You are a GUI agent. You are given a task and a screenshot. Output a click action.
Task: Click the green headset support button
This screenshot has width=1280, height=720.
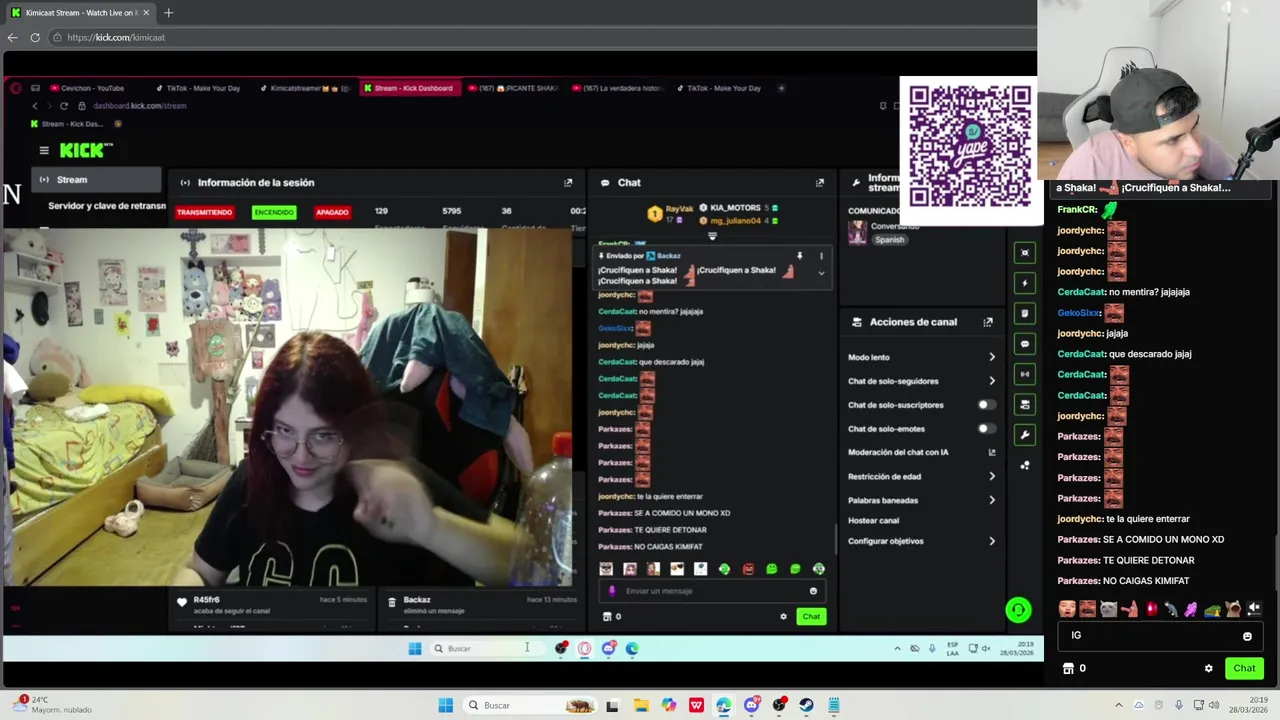tap(1018, 609)
